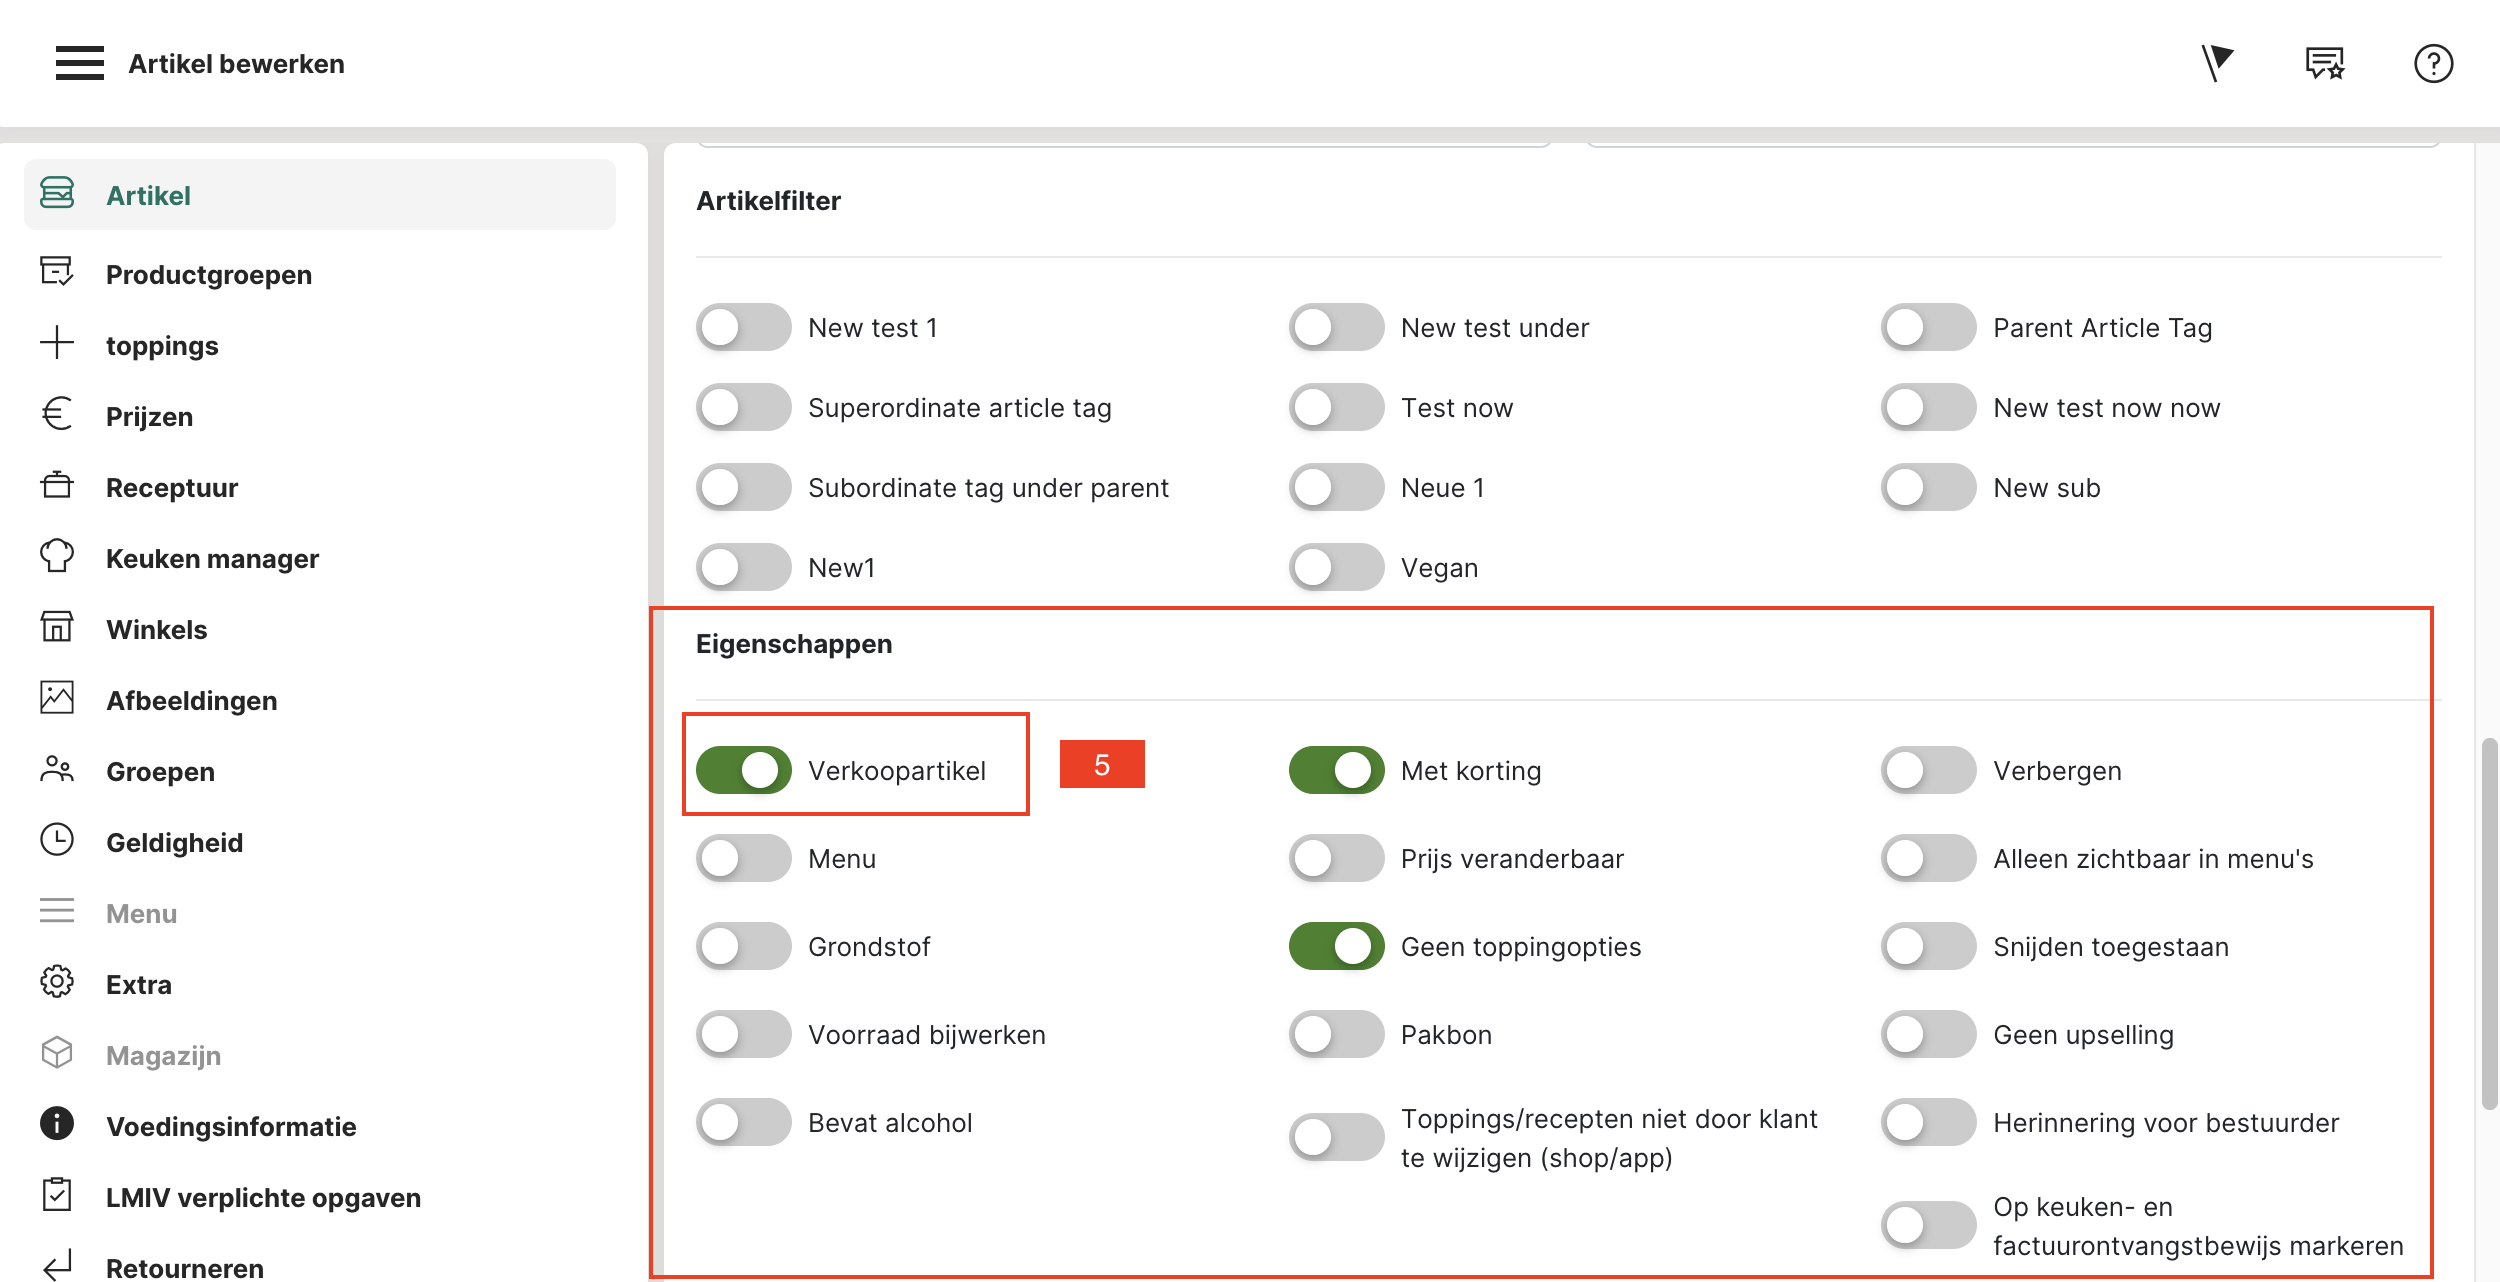Click the Extra gear icon
2500x1282 pixels.
click(x=57, y=983)
